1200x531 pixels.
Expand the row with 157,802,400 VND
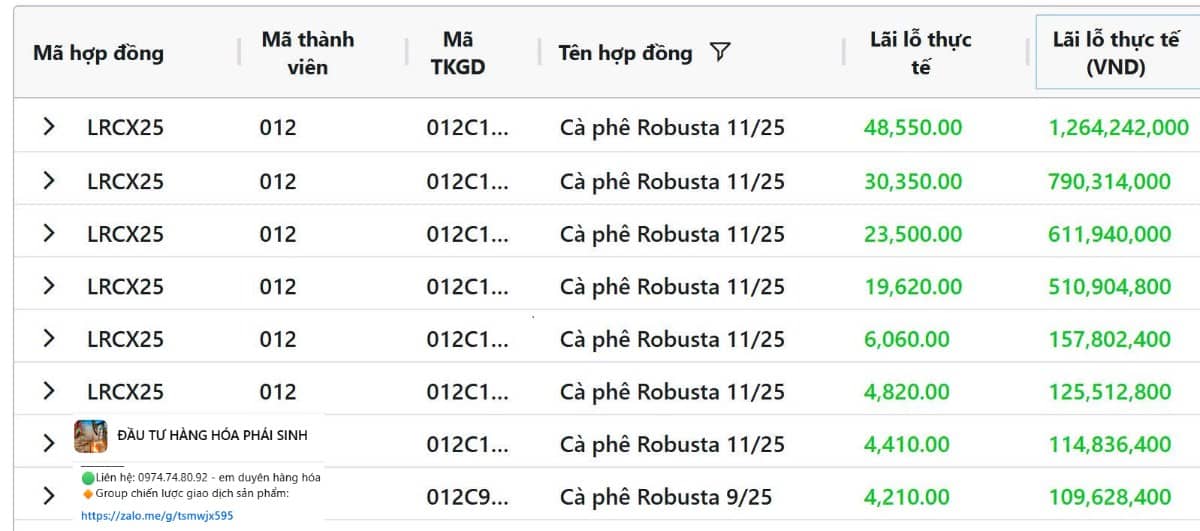coord(48,339)
